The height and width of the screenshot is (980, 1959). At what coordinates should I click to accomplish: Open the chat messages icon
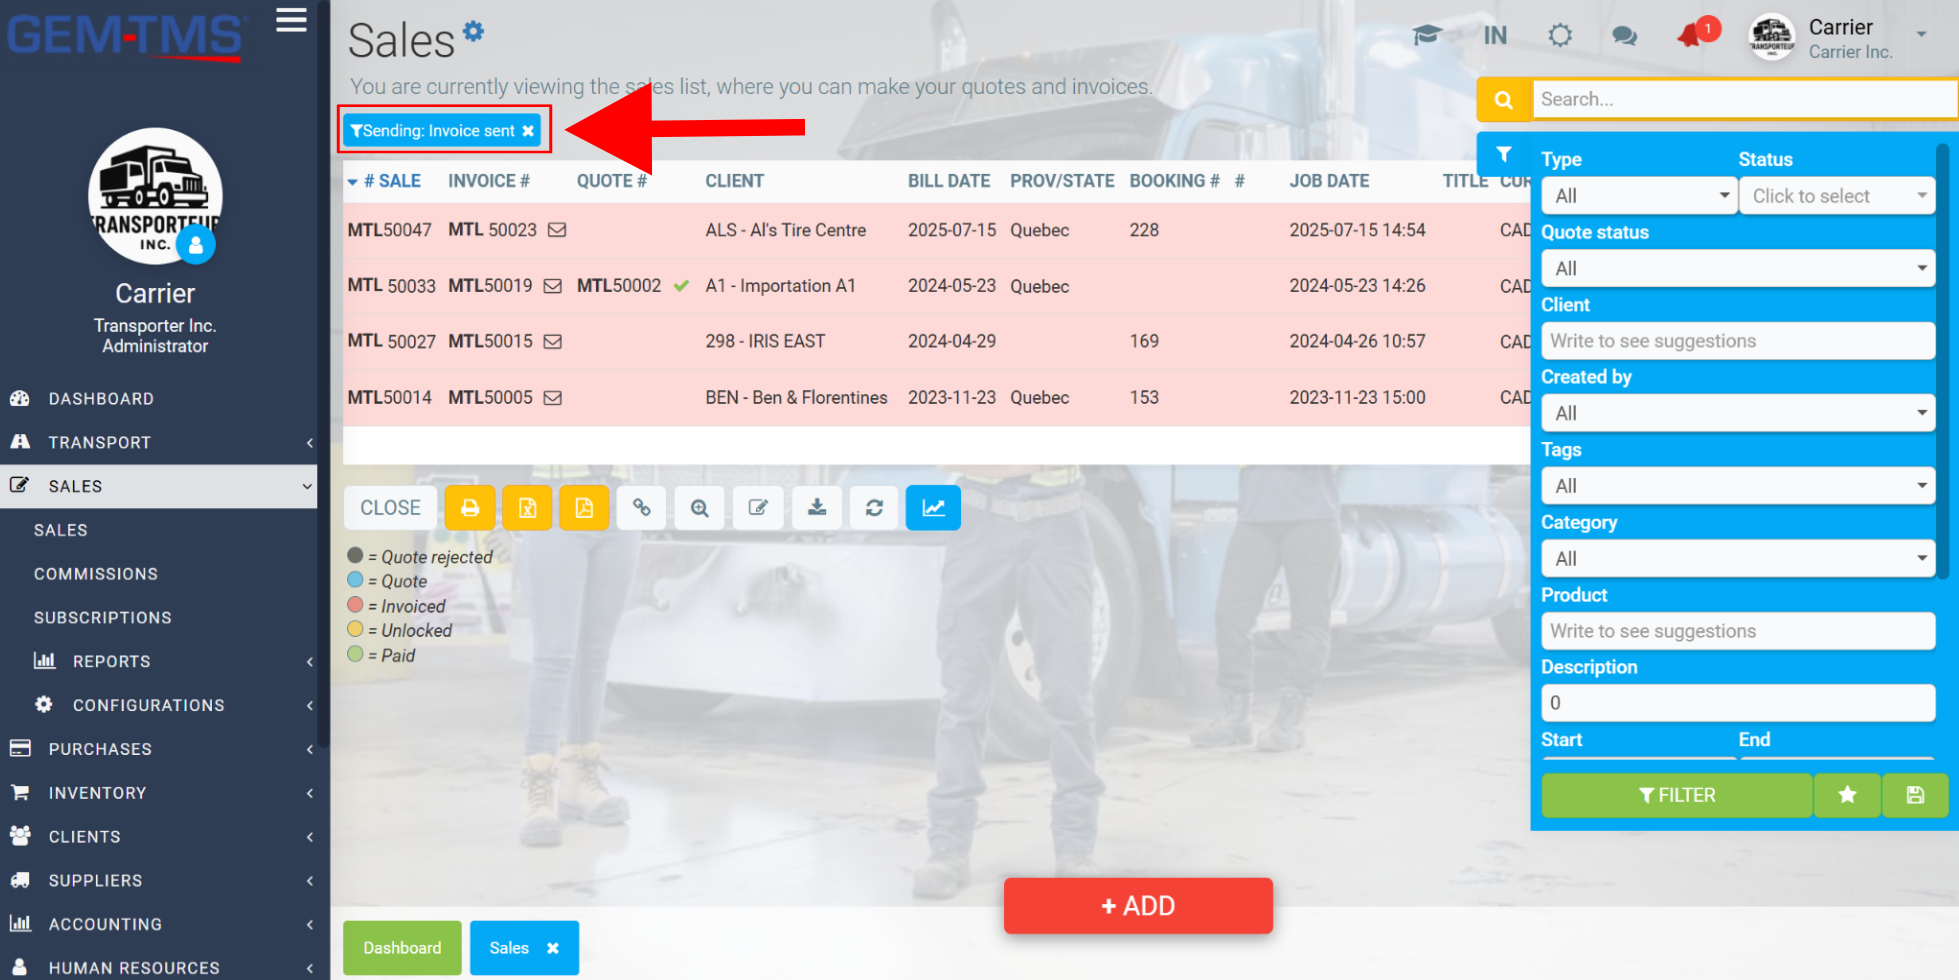(1624, 36)
